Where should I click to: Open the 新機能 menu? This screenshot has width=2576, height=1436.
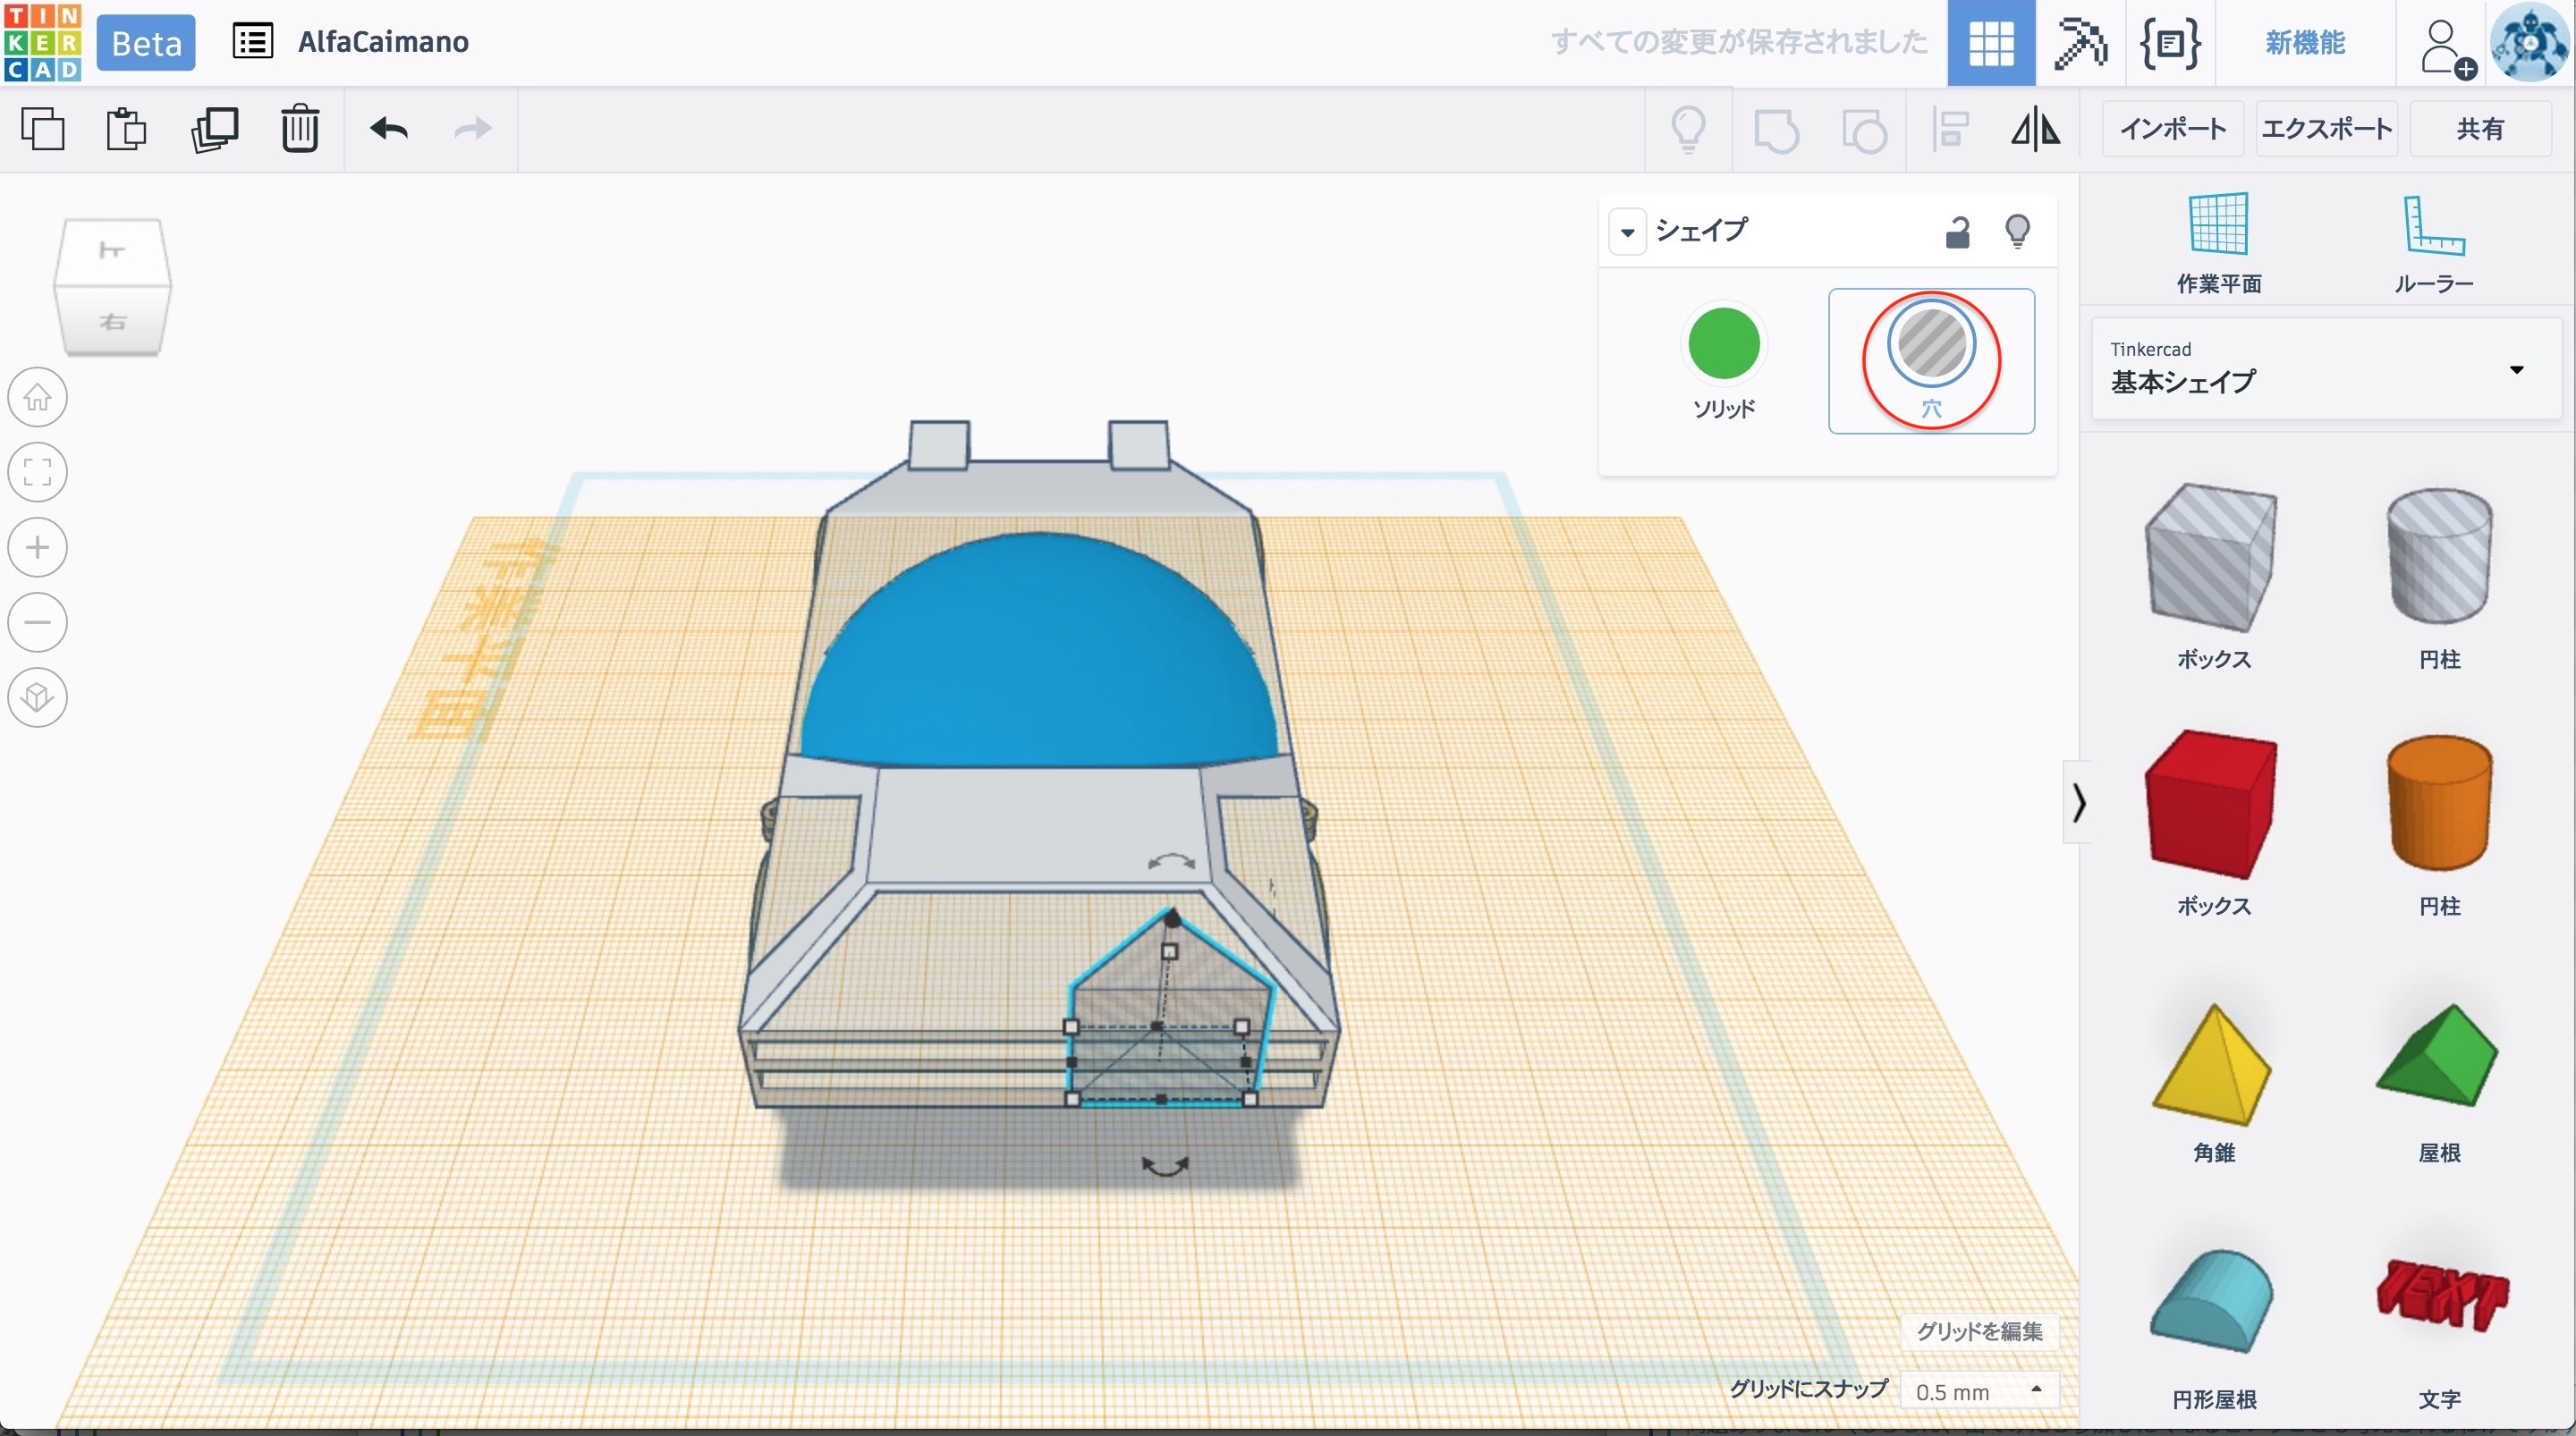coord(2304,43)
